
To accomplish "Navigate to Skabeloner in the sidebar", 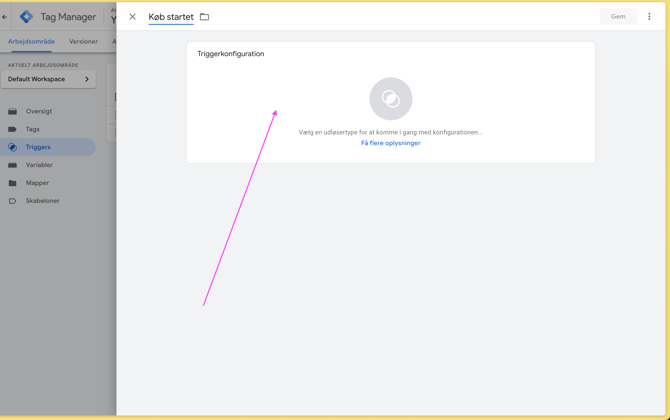I will click(x=42, y=201).
